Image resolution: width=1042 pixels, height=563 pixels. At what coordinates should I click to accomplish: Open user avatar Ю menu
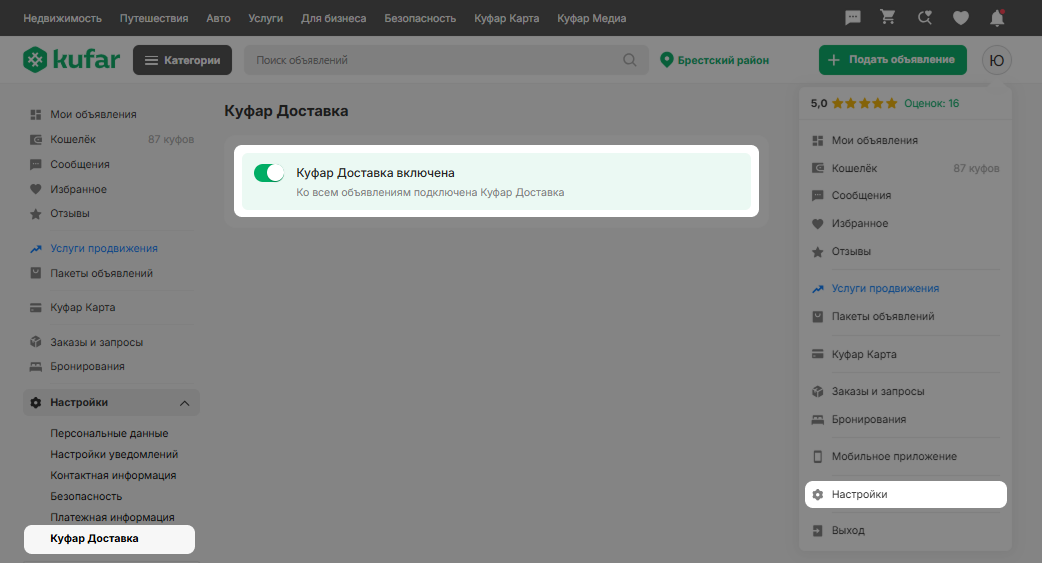pyautogui.click(x=997, y=60)
